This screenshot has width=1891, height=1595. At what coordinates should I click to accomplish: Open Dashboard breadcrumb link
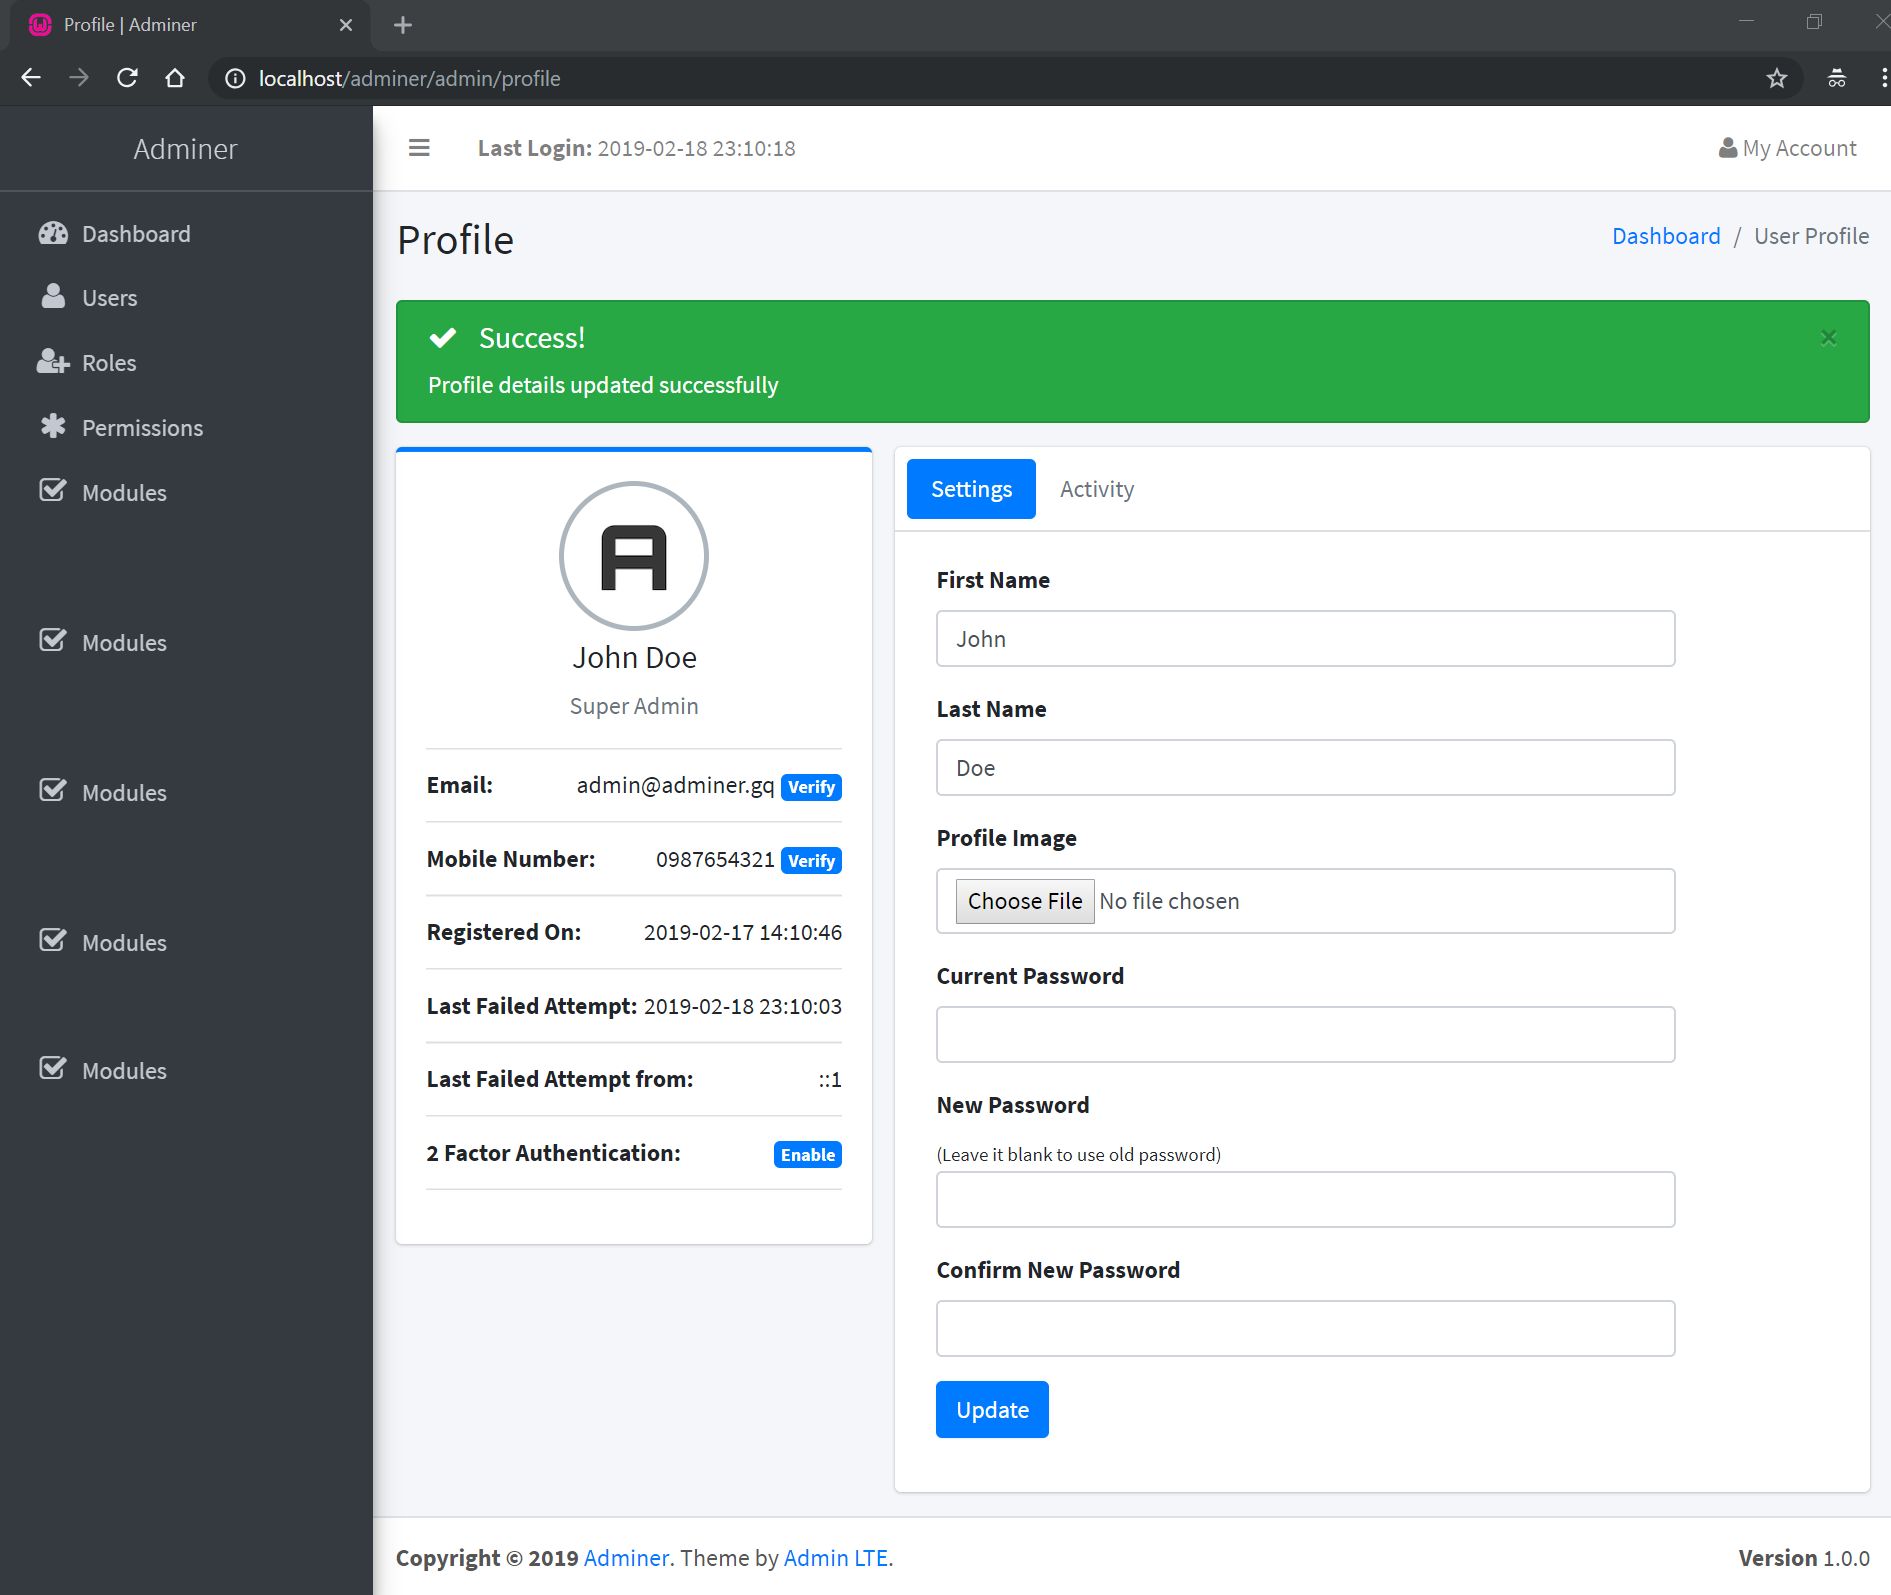tap(1666, 236)
